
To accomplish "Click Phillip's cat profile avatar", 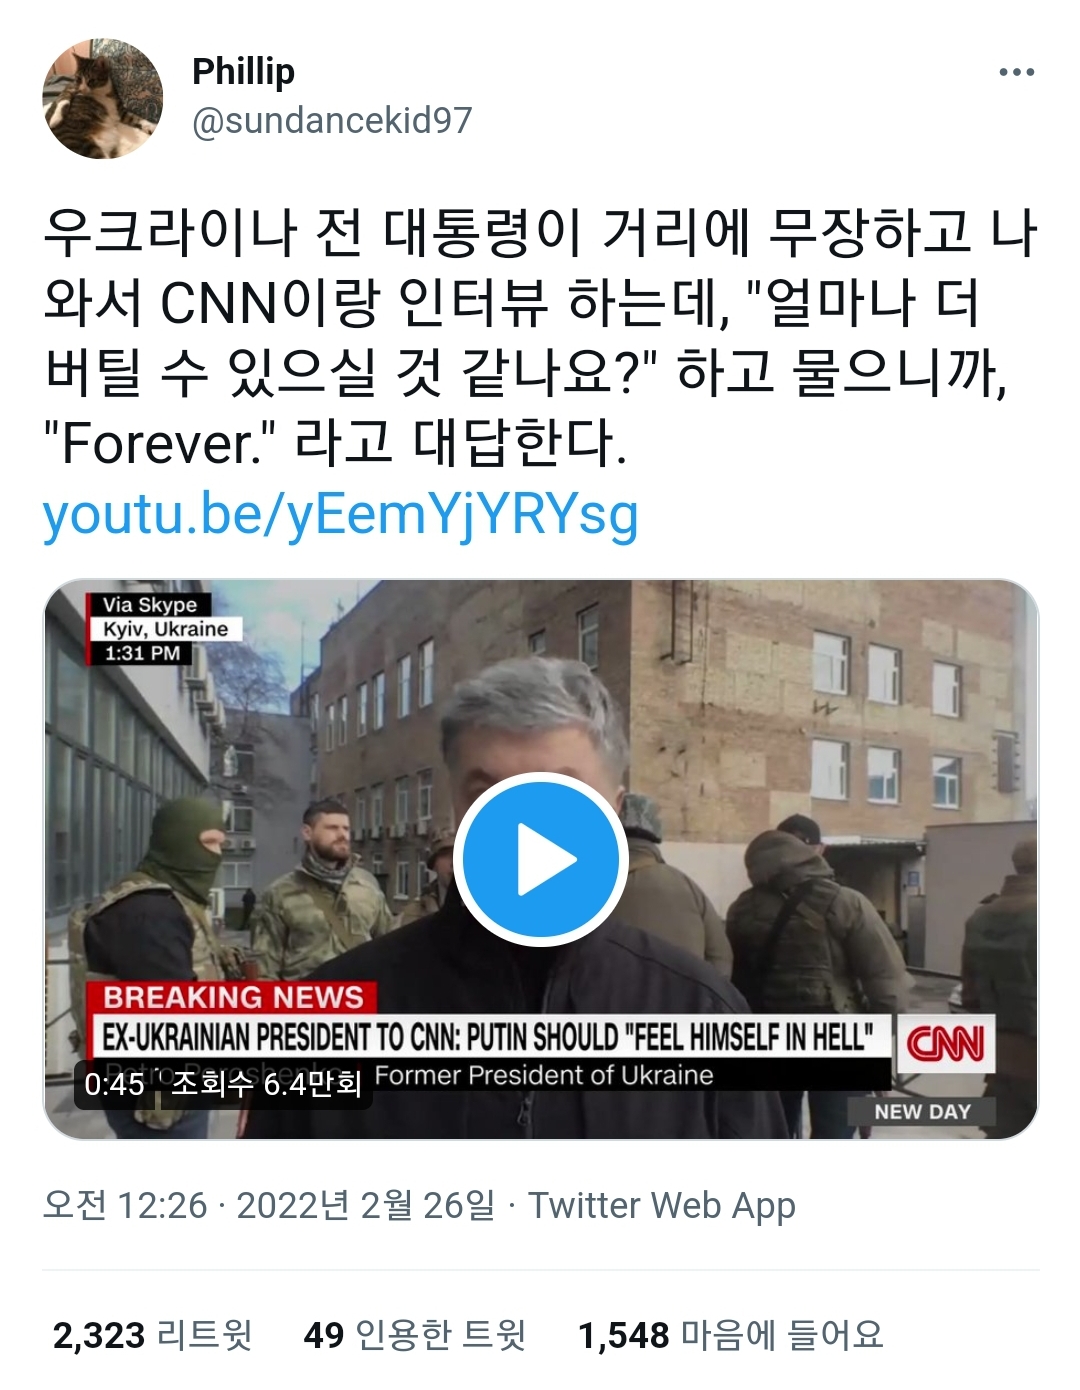I will 102,99.
